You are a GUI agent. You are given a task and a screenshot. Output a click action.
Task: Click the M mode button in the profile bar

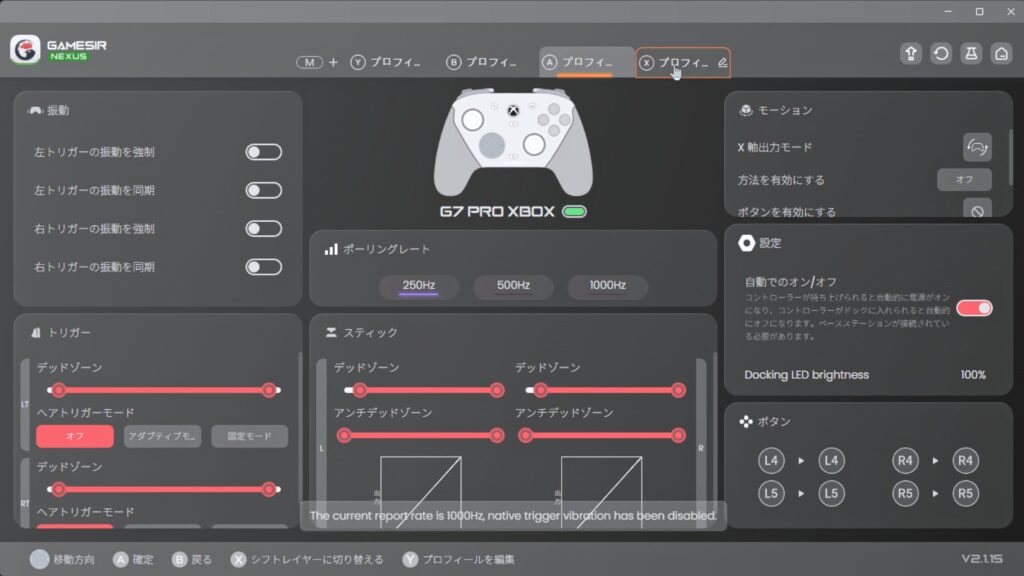pos(310,62)
